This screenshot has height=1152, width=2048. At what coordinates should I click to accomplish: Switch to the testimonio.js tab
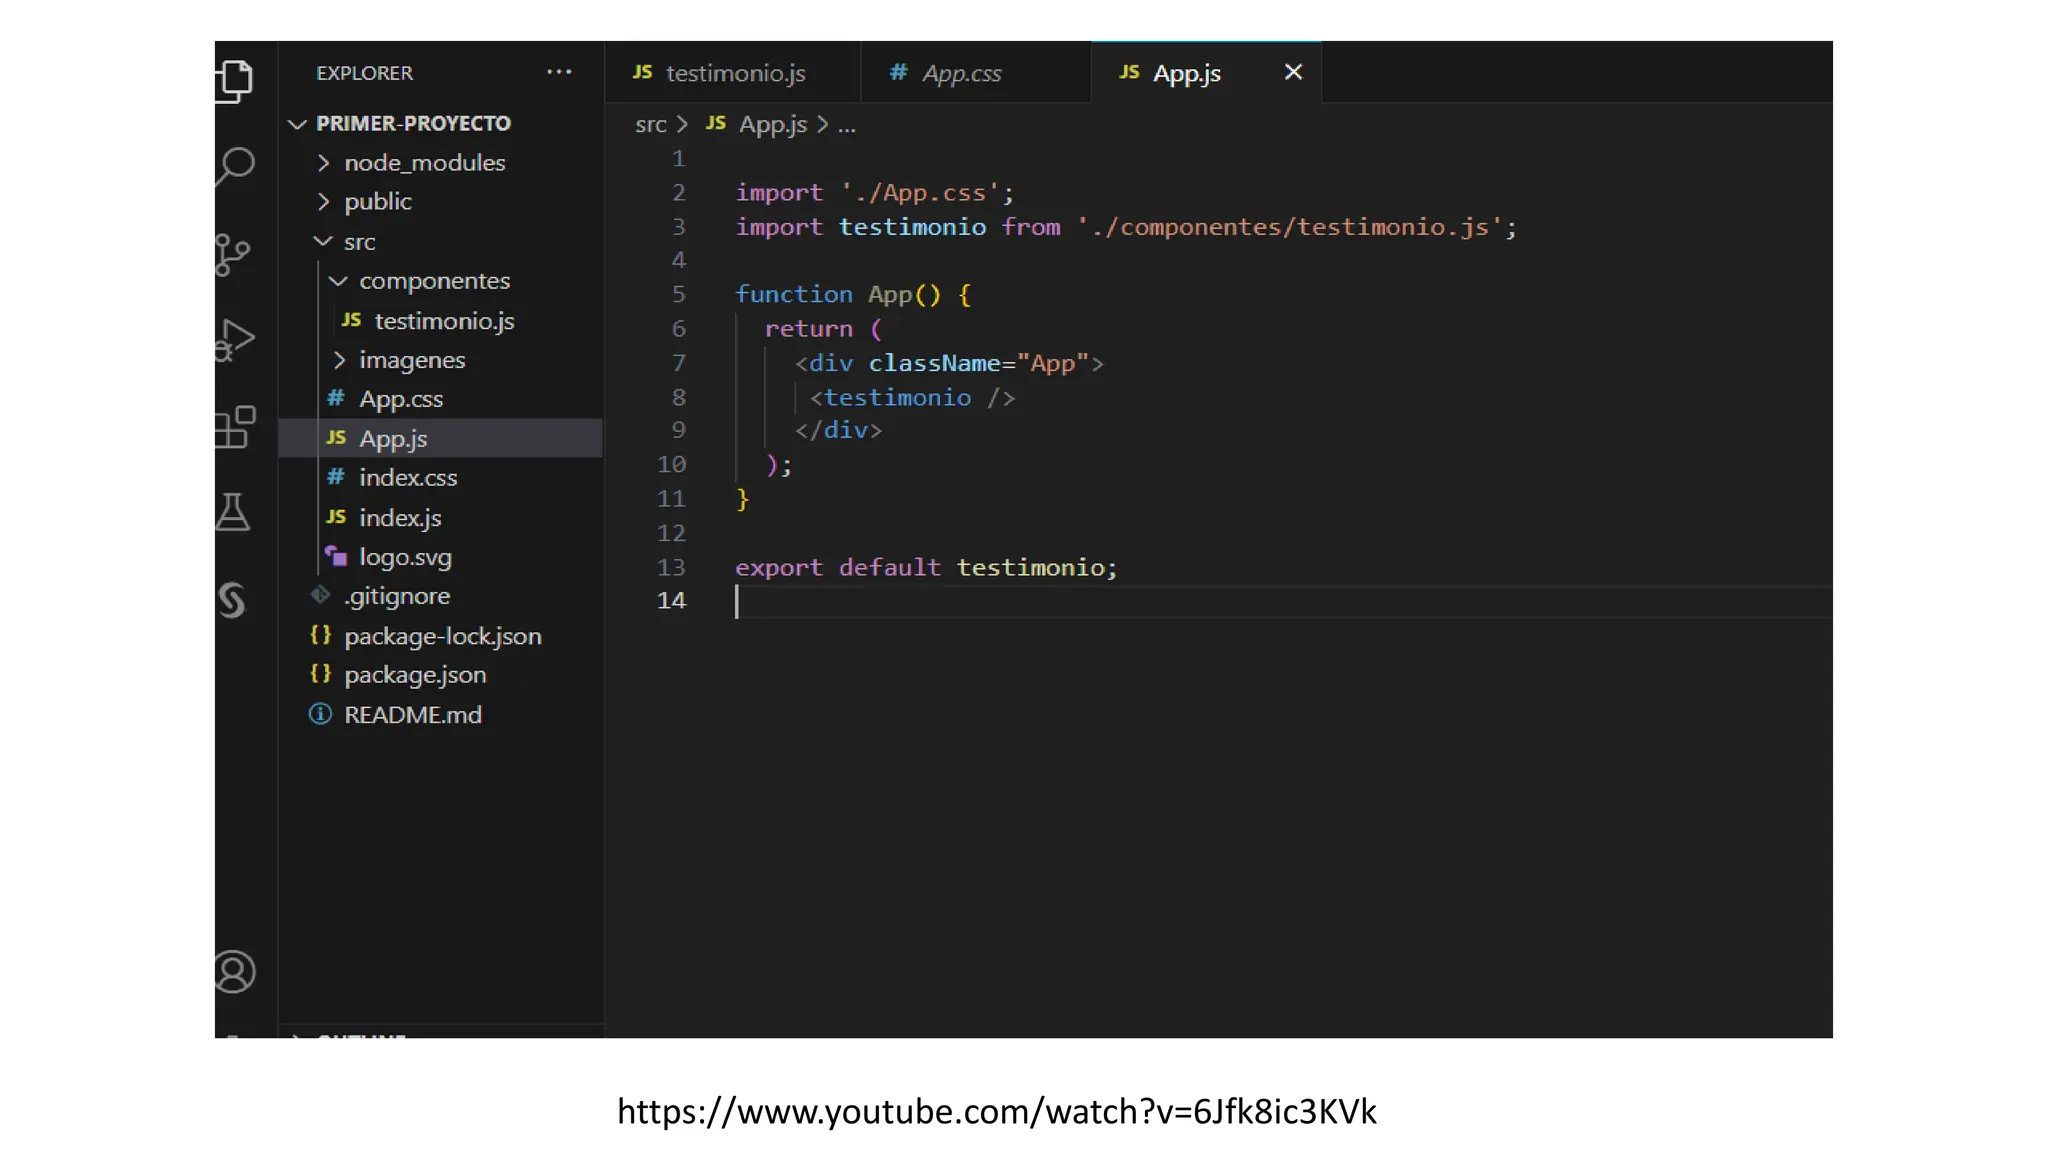coord(733,73)
